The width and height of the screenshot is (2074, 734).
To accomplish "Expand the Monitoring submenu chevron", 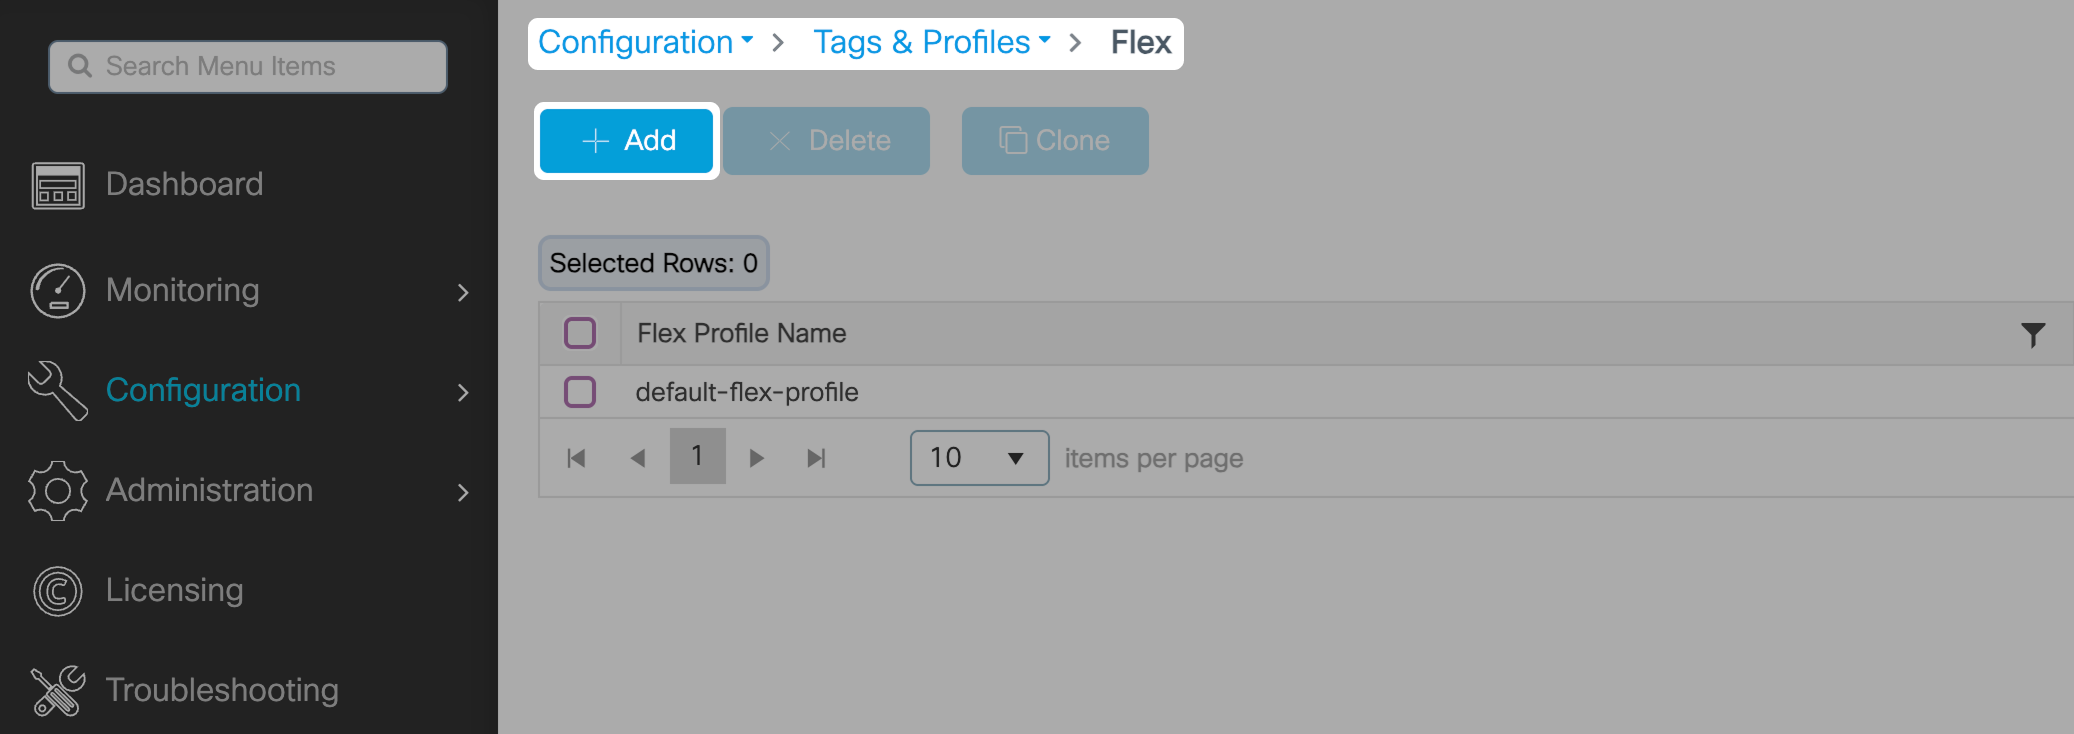I will 463,292.
